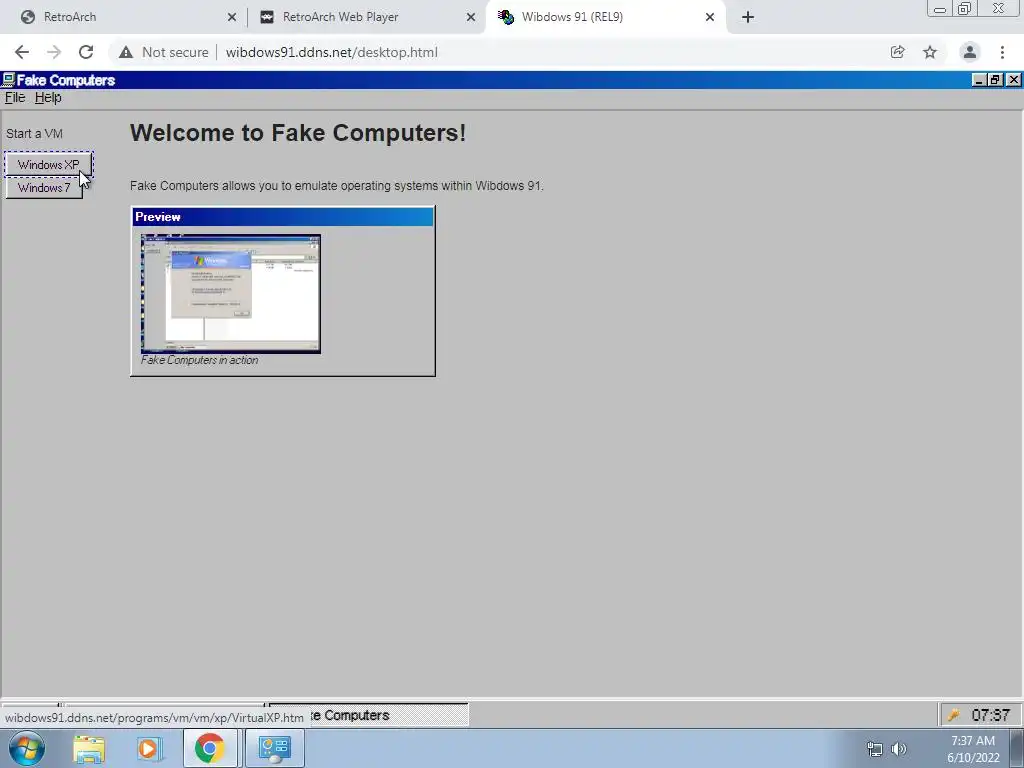Launch the Windows XP virtual machine
The image size is (1024, 768).
point(48,165)
